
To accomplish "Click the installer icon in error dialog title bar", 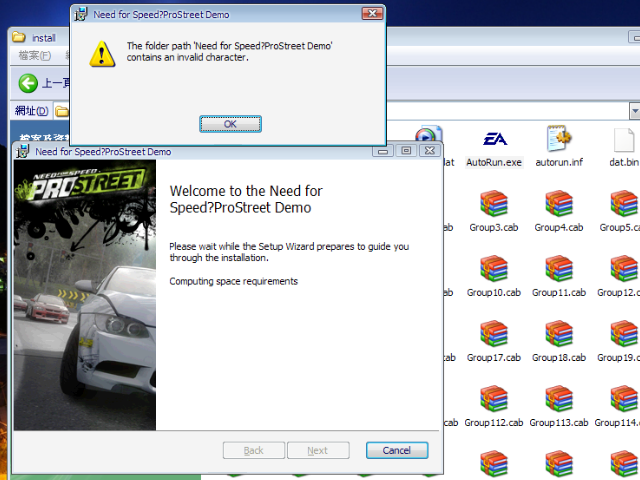I will pos(81,14).
